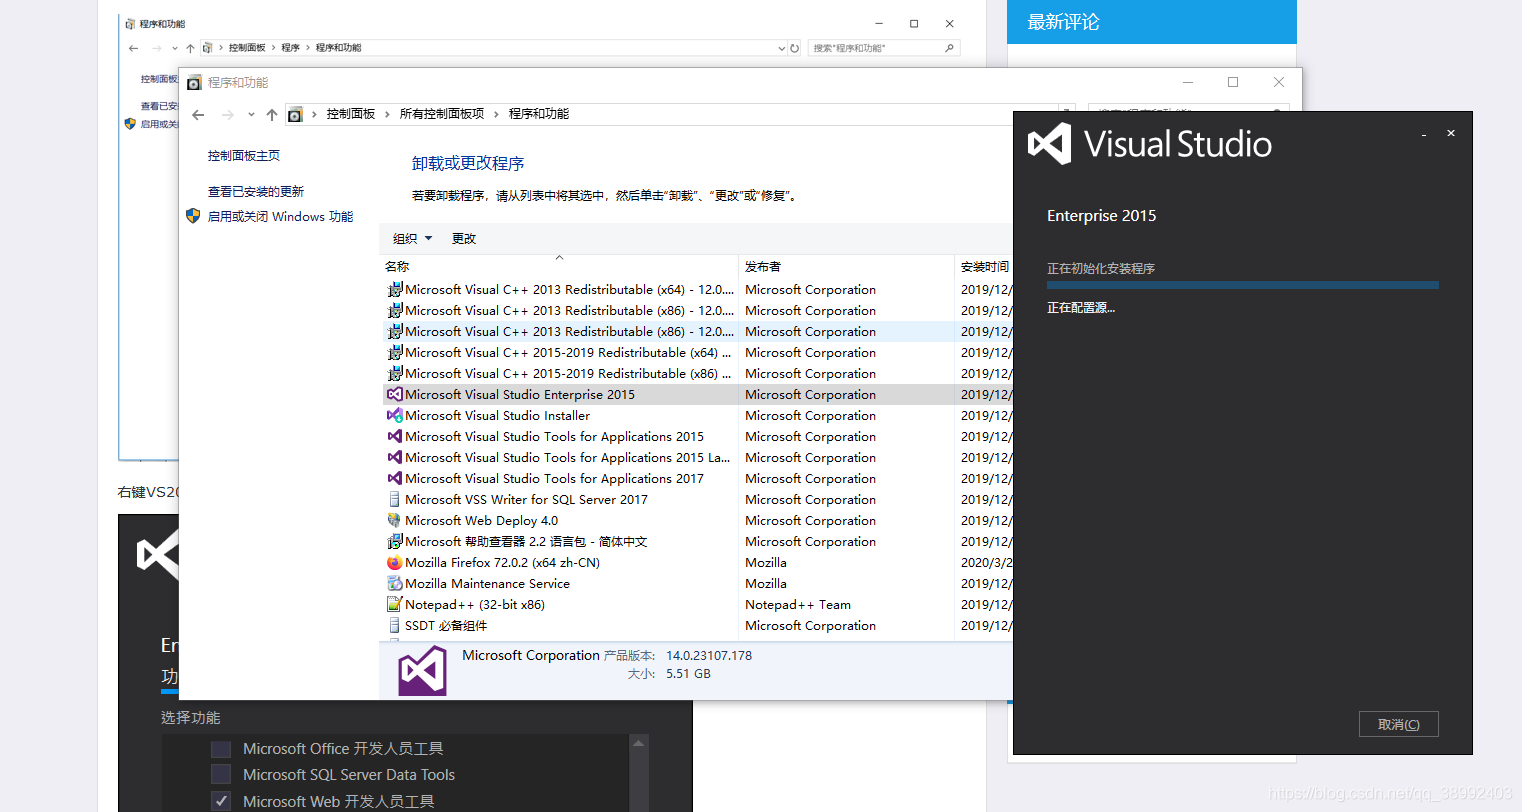Viewport: 1522px width, 812px height.
Task: Click the Mozilla Maintenance Service row icon
Action: click(x=395, y=583)
